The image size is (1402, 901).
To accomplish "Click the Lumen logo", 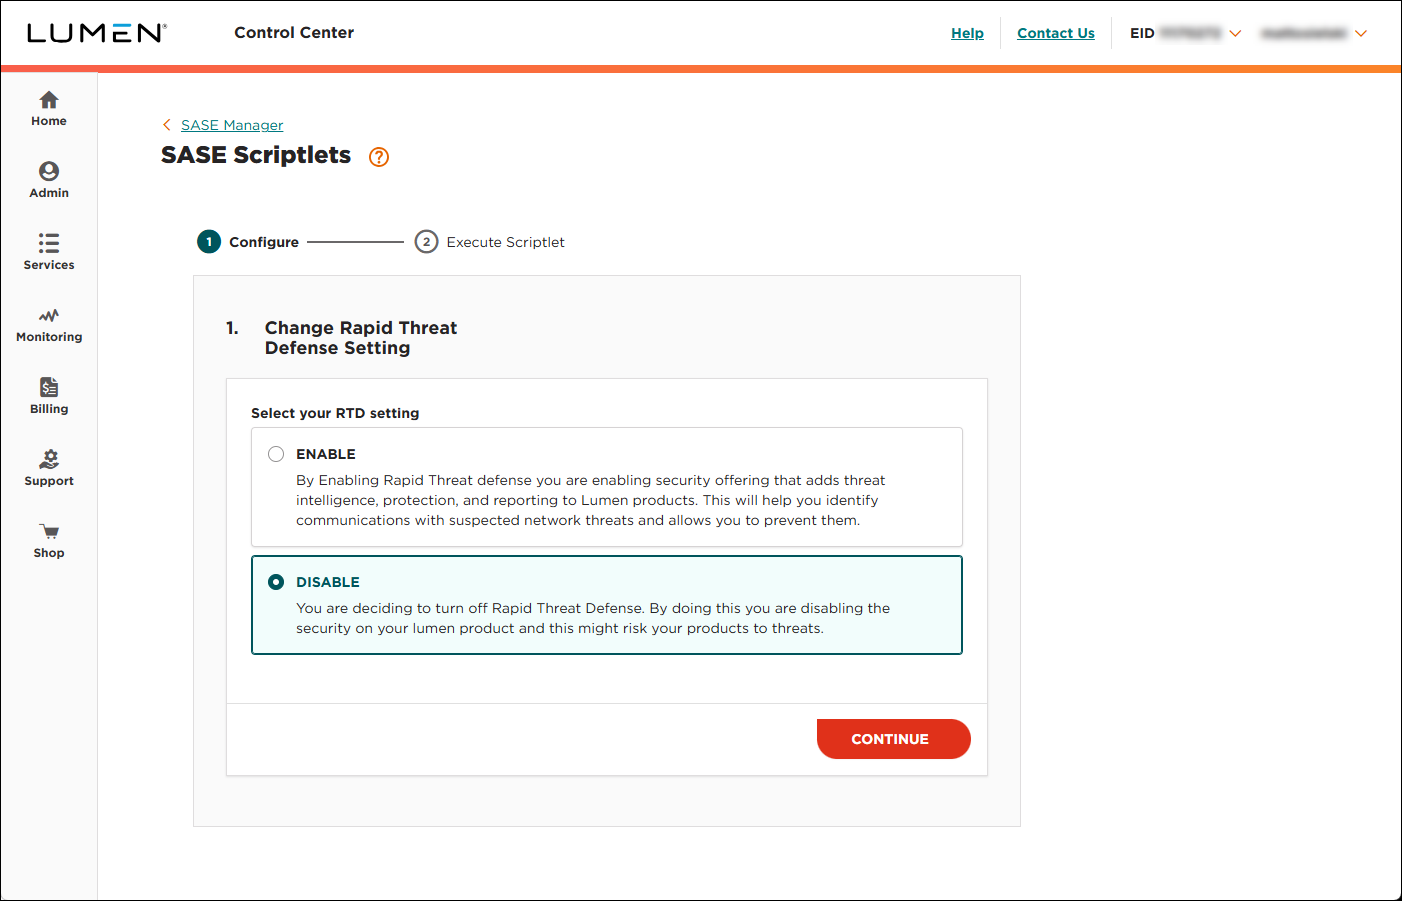I will pos(97,33).
